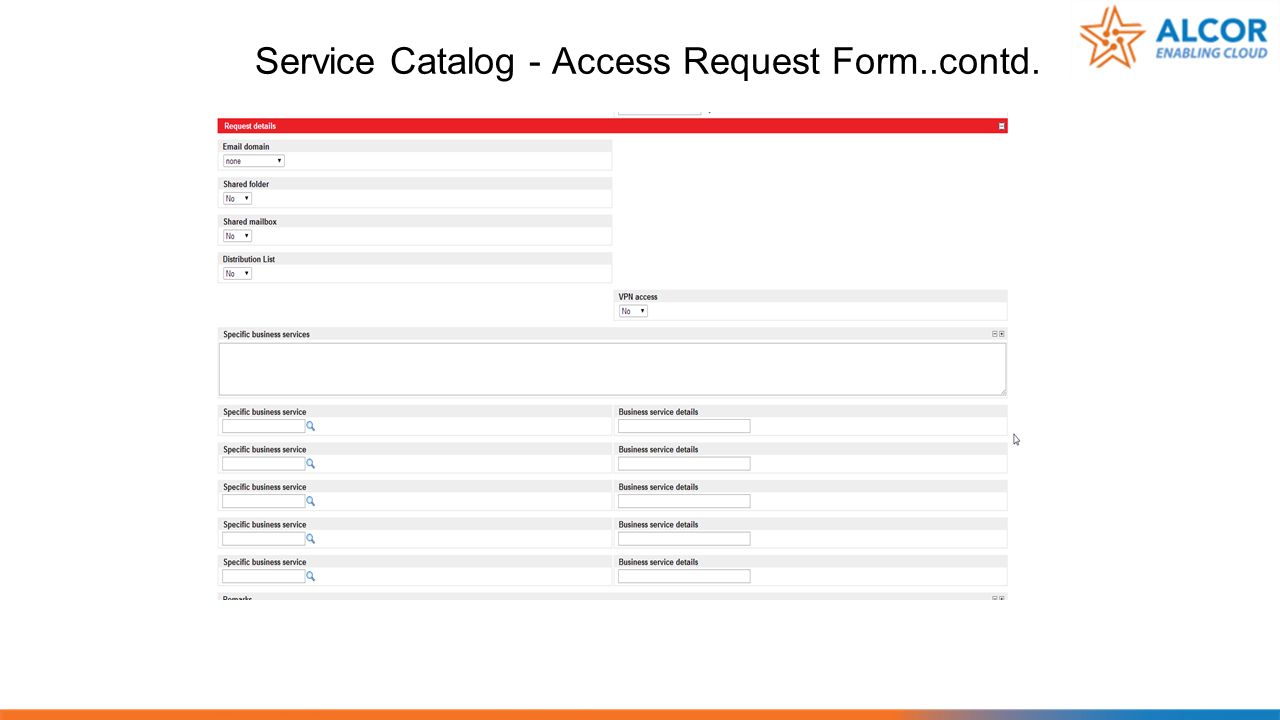Click the Service Catalog slide title
1280x720 pixels.
point(647,61)
